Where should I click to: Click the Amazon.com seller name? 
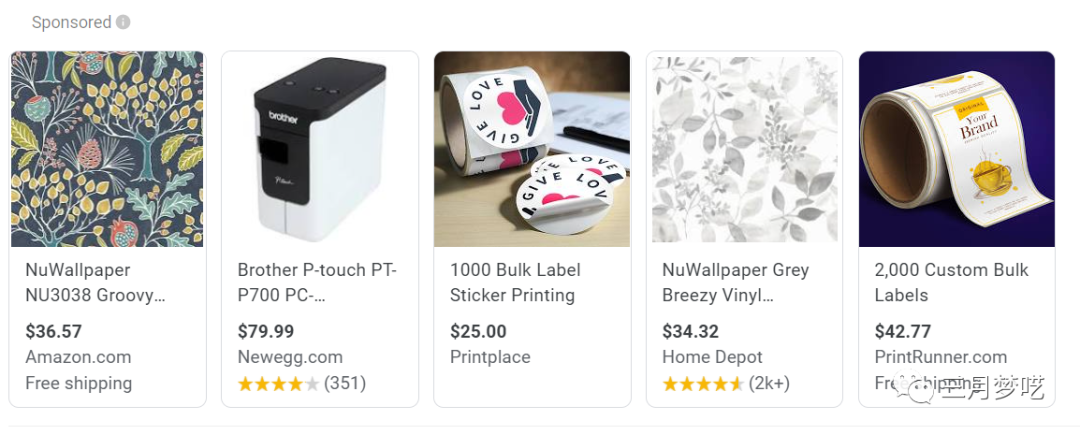click(78, 357)
